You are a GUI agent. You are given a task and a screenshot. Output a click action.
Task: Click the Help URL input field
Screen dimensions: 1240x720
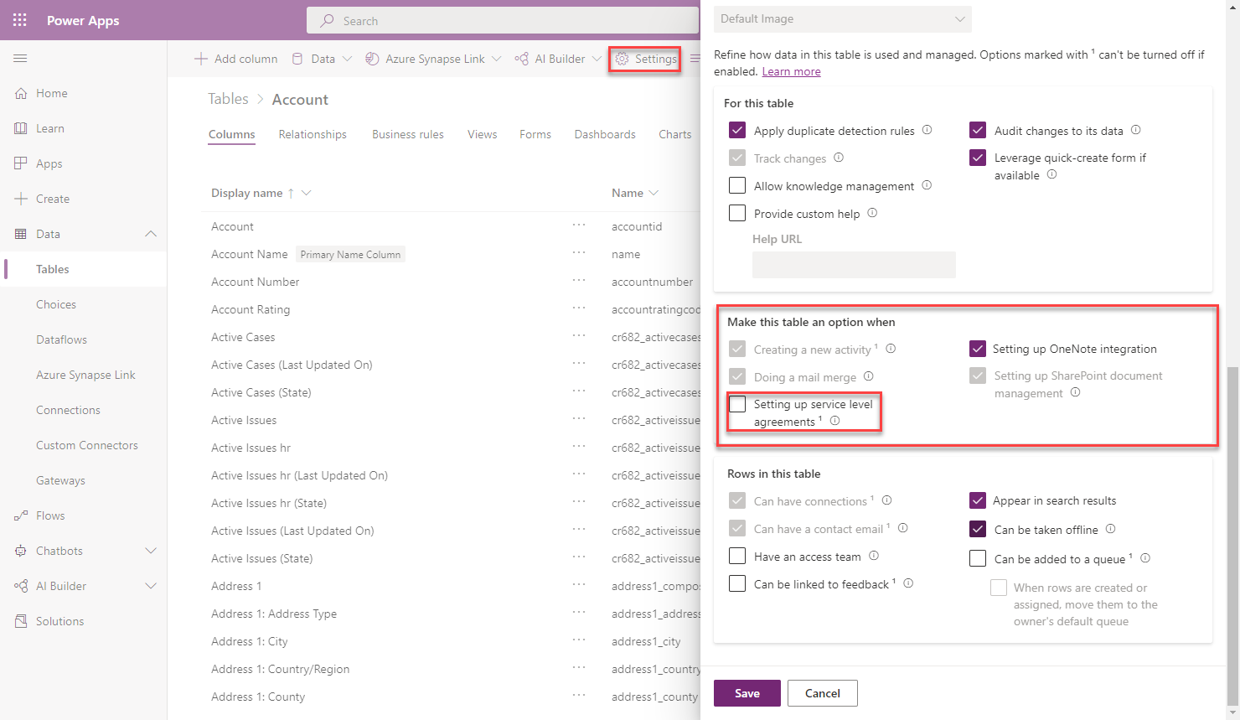tap(854, 264)
